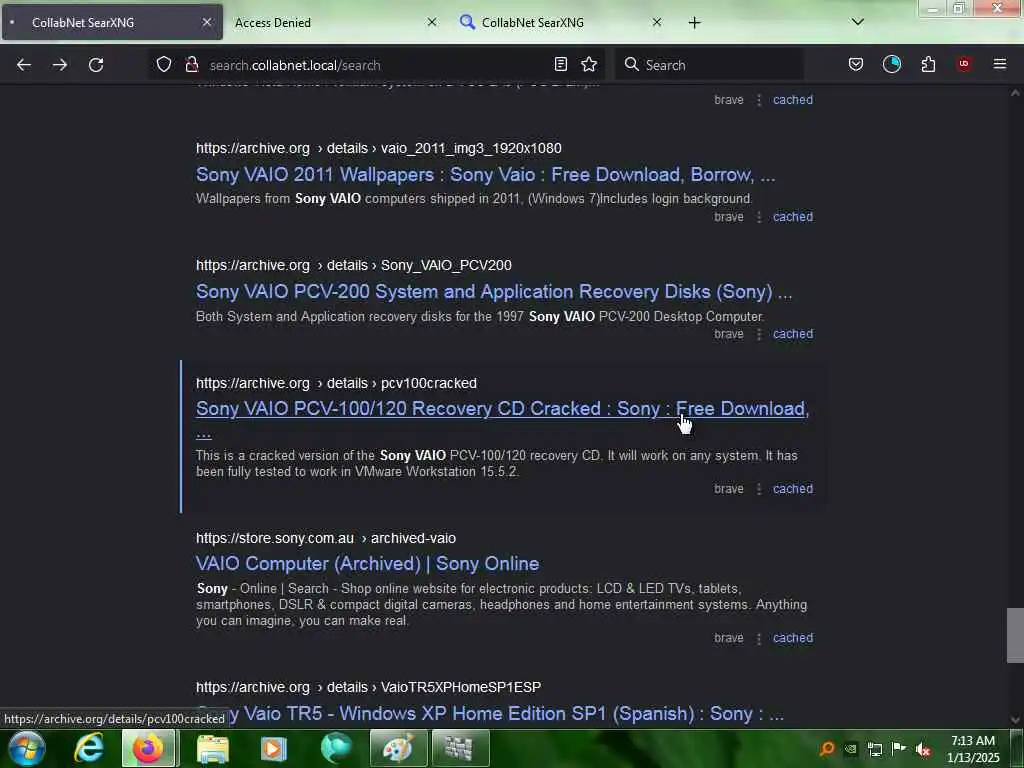Reload the current page
This screenshot has width=1024, height=768.
tap(96, 65)
